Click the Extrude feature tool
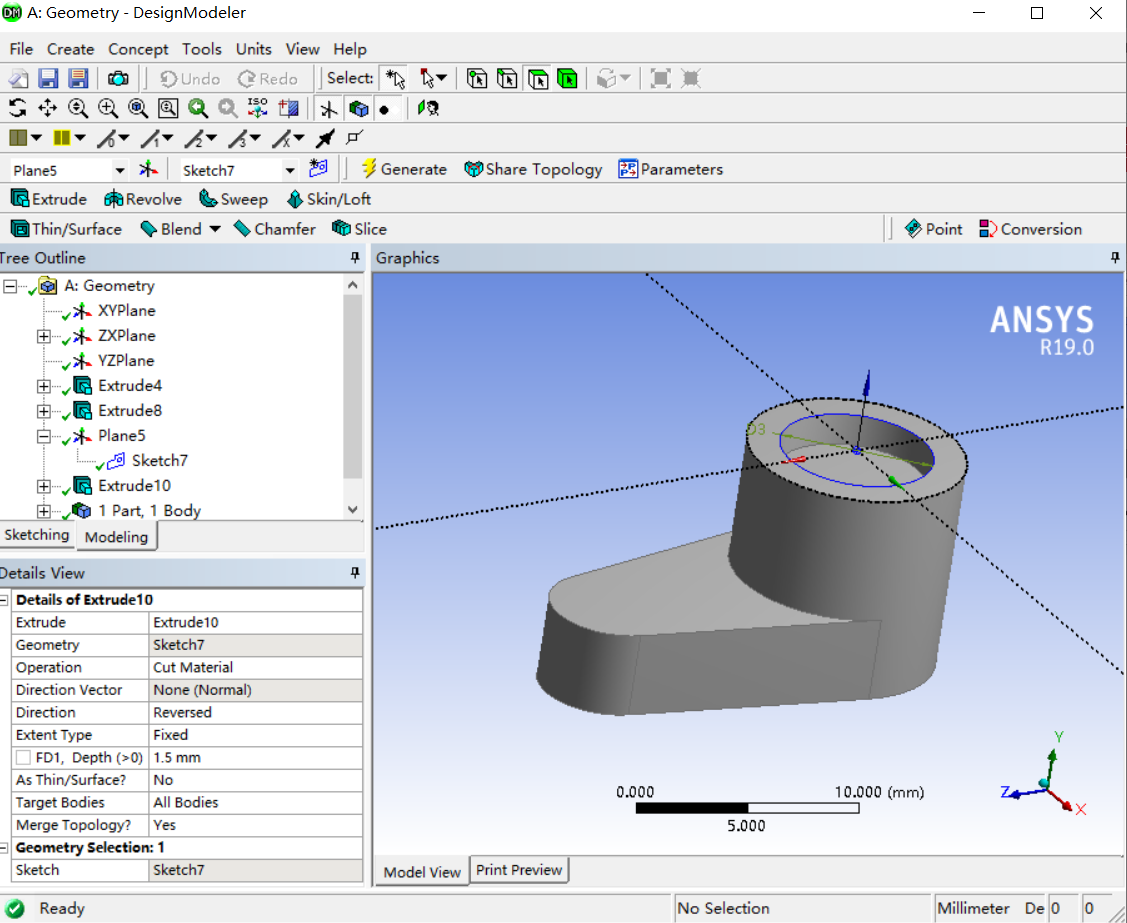 [49, 199]
